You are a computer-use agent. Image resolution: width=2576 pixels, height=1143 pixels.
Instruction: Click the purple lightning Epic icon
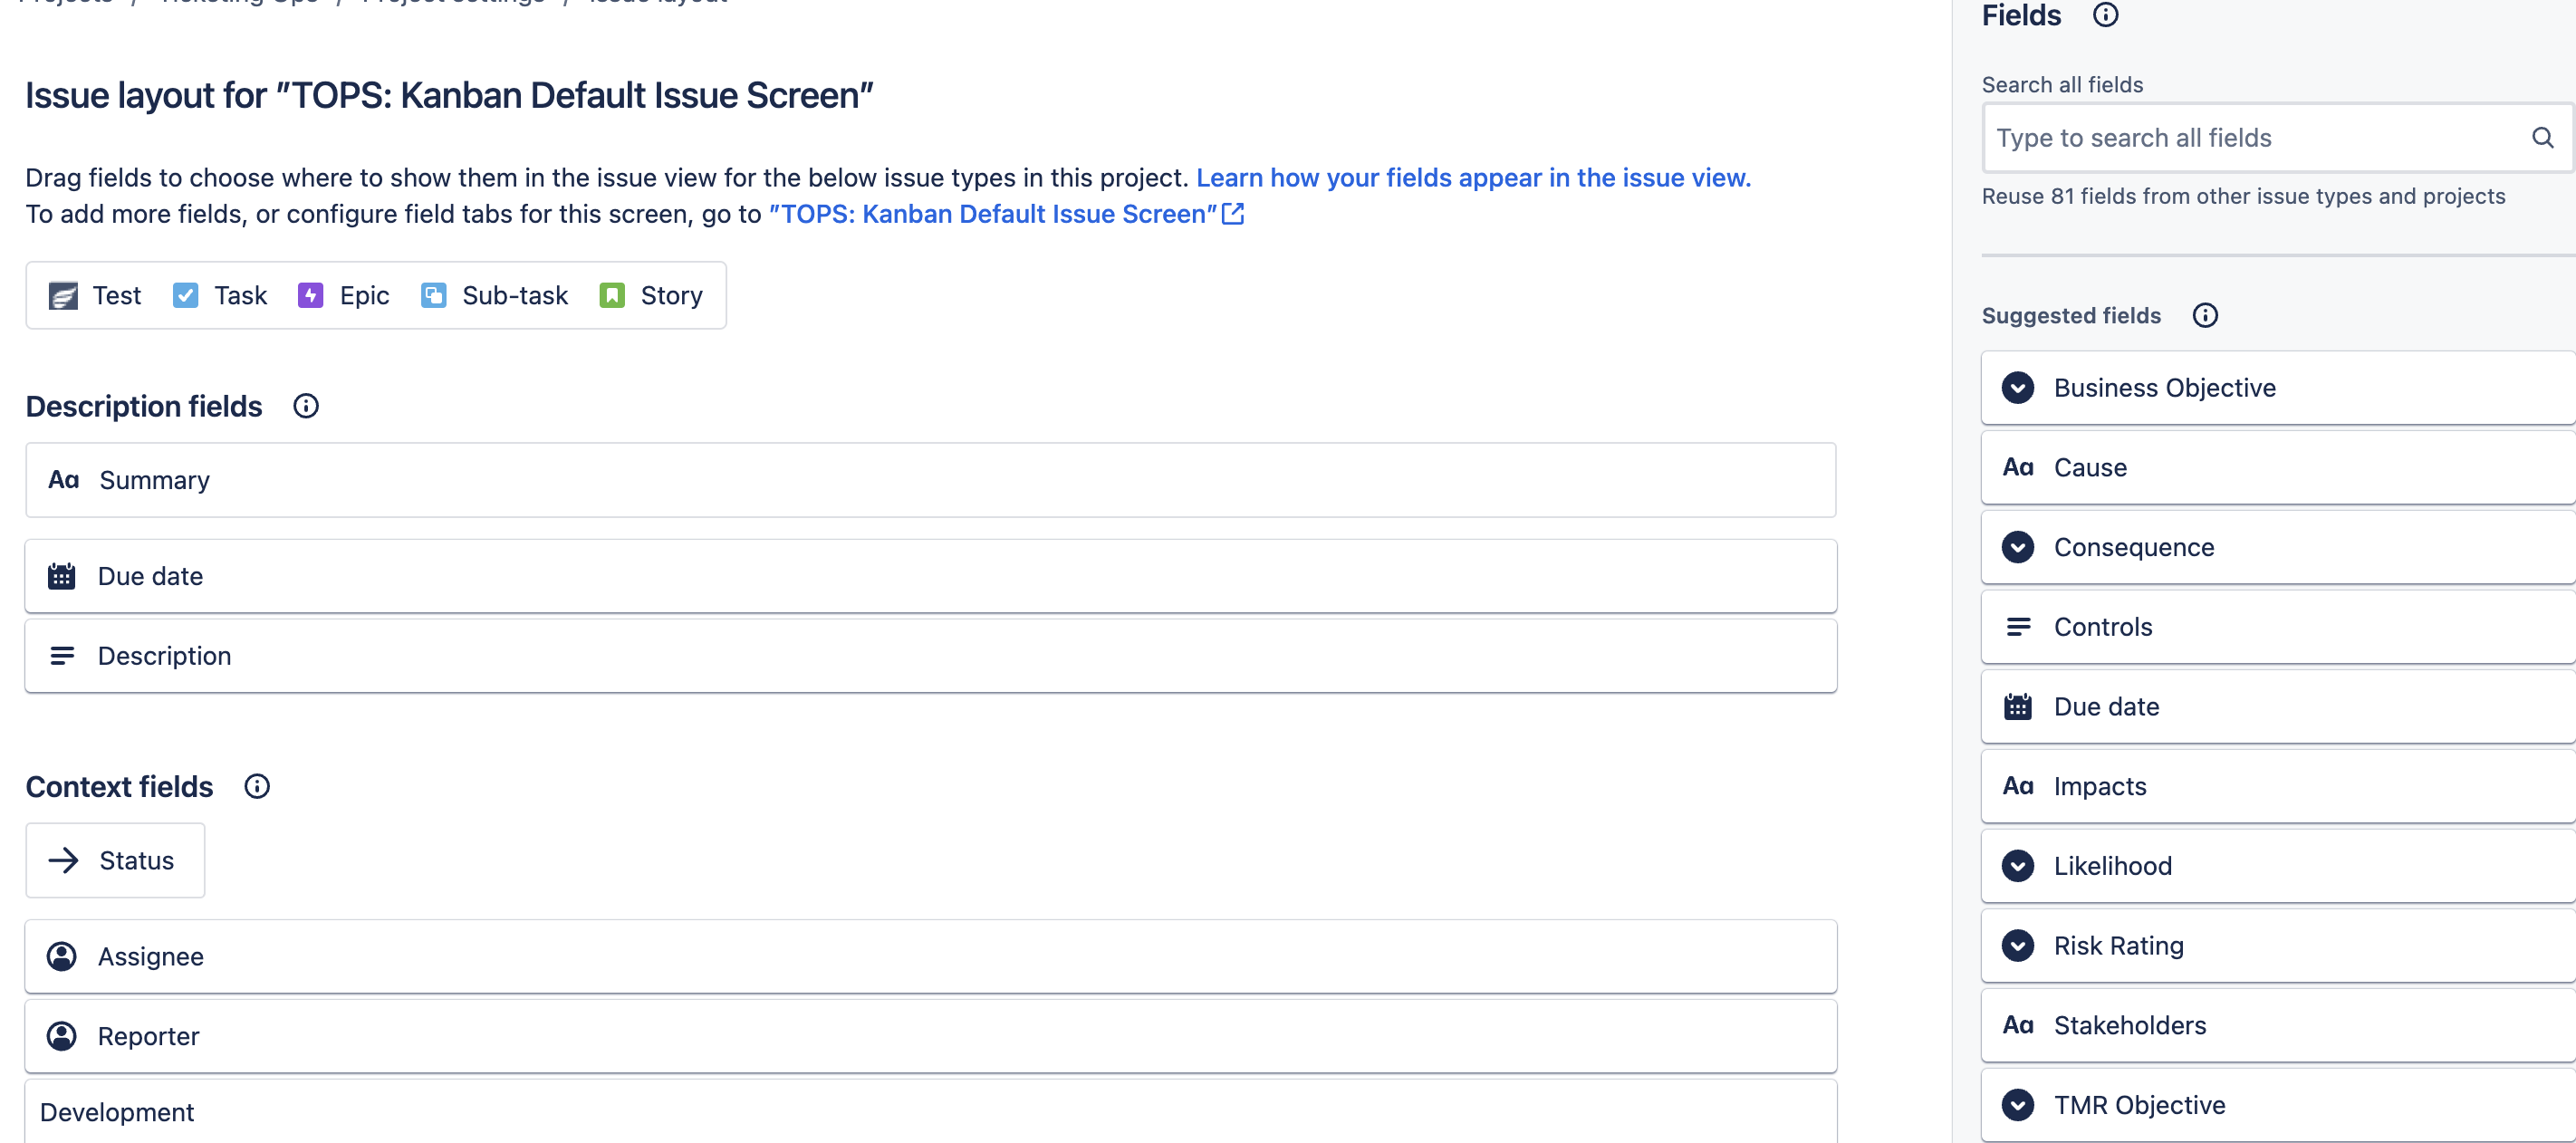coord(310,295)
